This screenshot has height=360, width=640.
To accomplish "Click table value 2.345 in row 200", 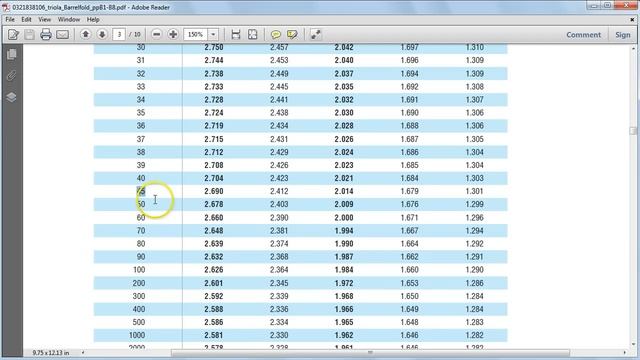I will click(x=279, y=283).
